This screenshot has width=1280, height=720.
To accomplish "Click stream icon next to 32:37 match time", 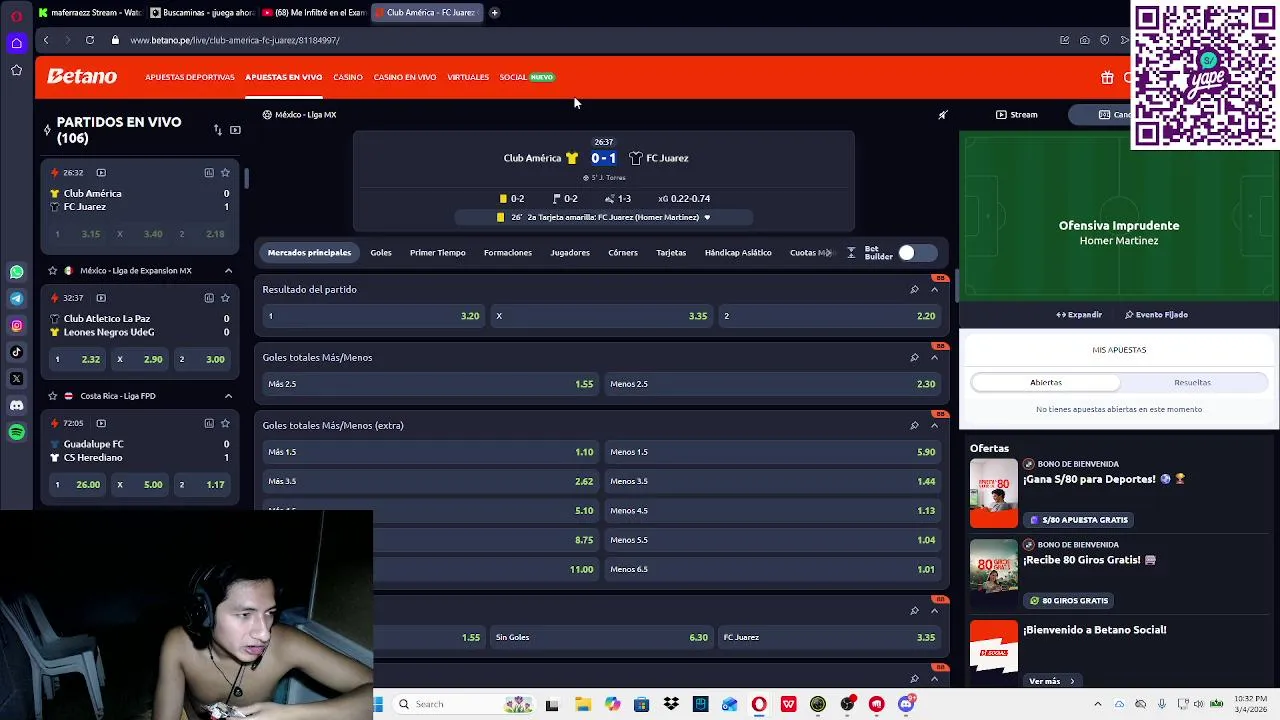I will pyautogui.click(x=101, y=297).
